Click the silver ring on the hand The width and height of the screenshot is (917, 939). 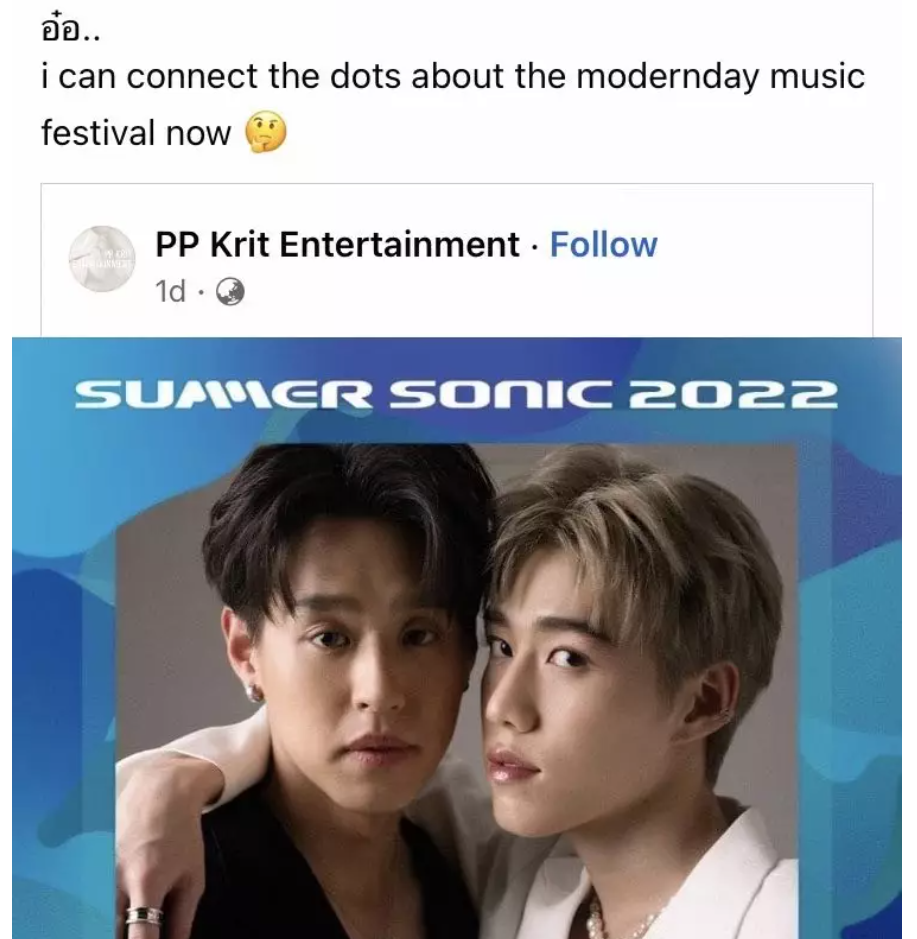point(144,916)
